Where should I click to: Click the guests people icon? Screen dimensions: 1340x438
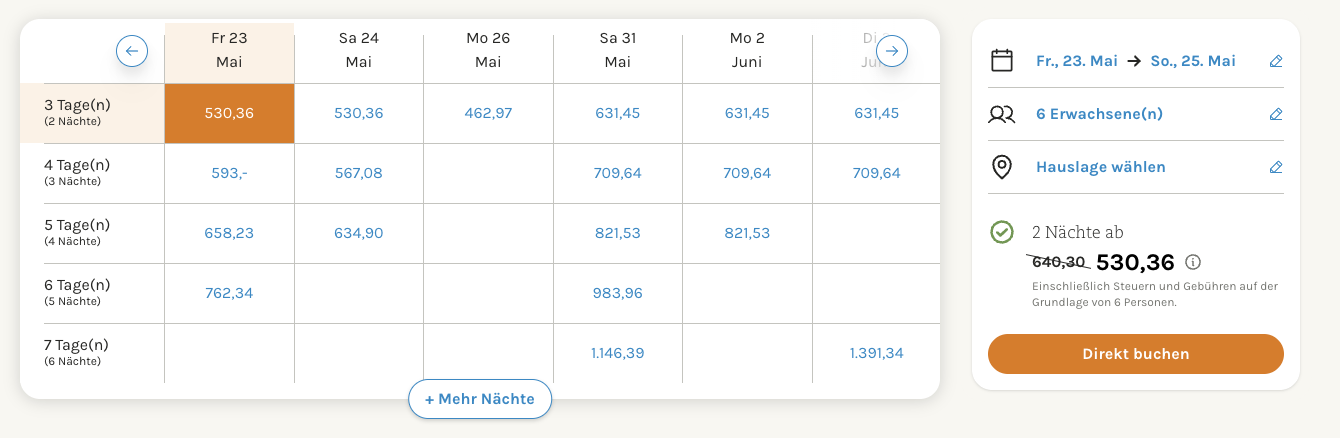(x=1002, y=114)
